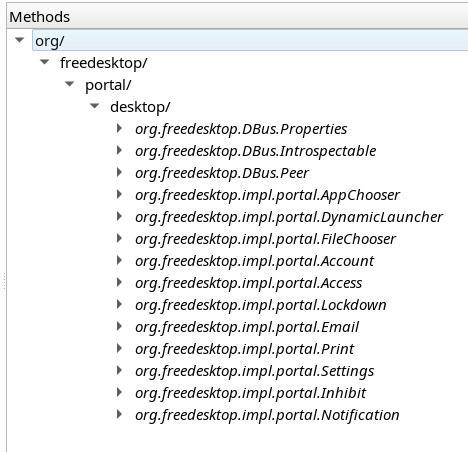The width and height of the screenshot is (468, 452).
Task: Collapse the freedesktop/ node arrow
Action: [45, 62]
